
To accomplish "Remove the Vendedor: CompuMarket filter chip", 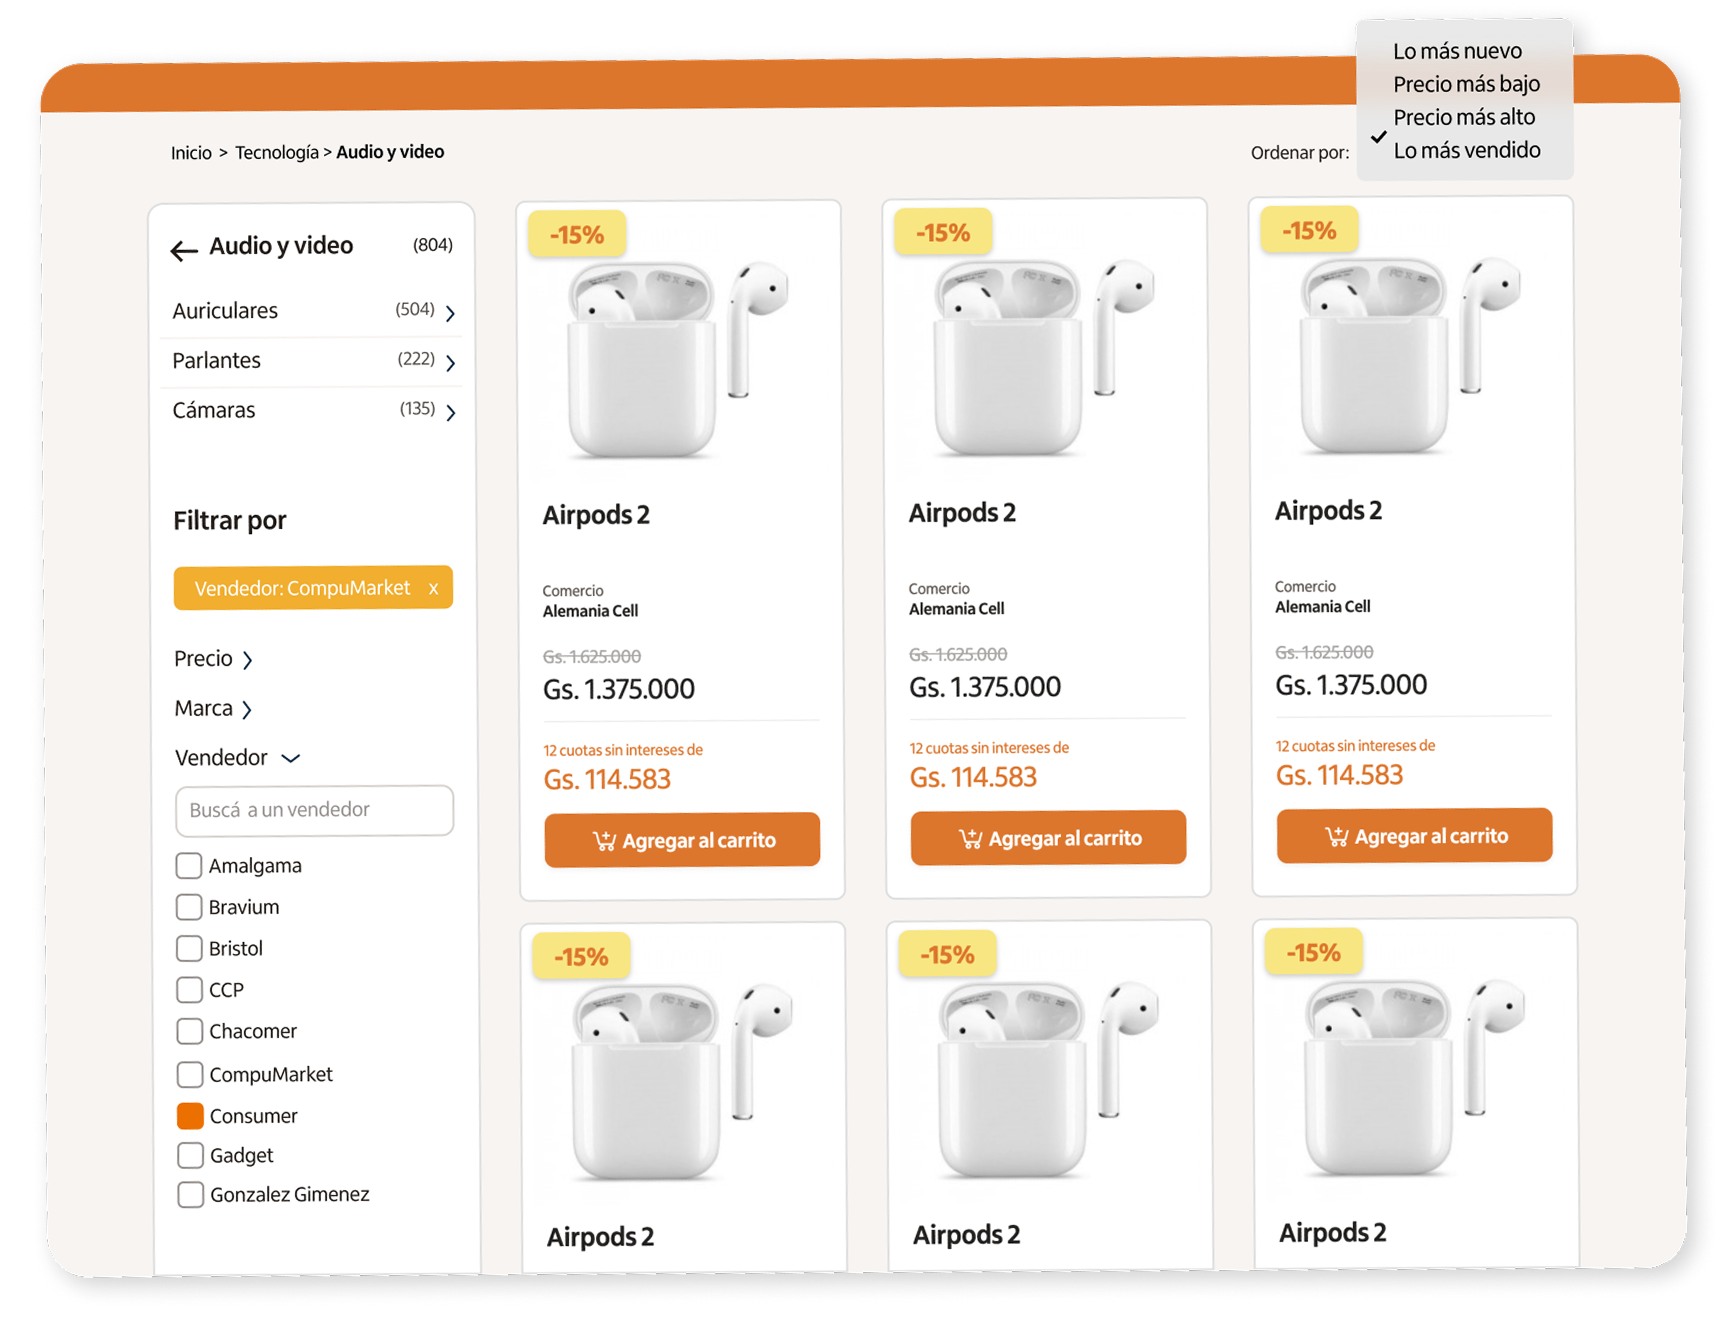I will coord(433,589).
